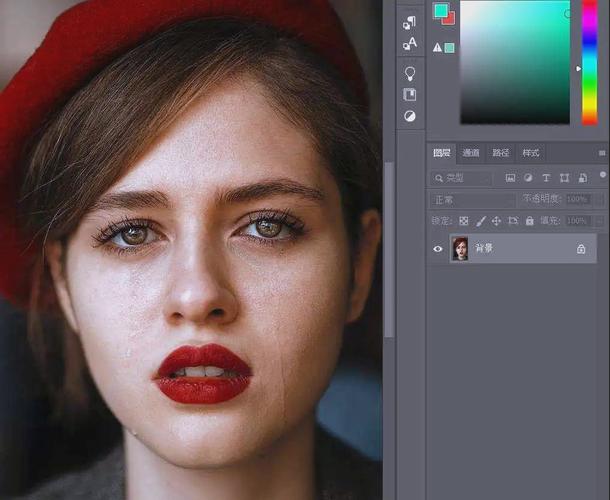The image size is (610, 500).
Task: Open the layer filter 类型 dropdown
Action: coord(462,178)
